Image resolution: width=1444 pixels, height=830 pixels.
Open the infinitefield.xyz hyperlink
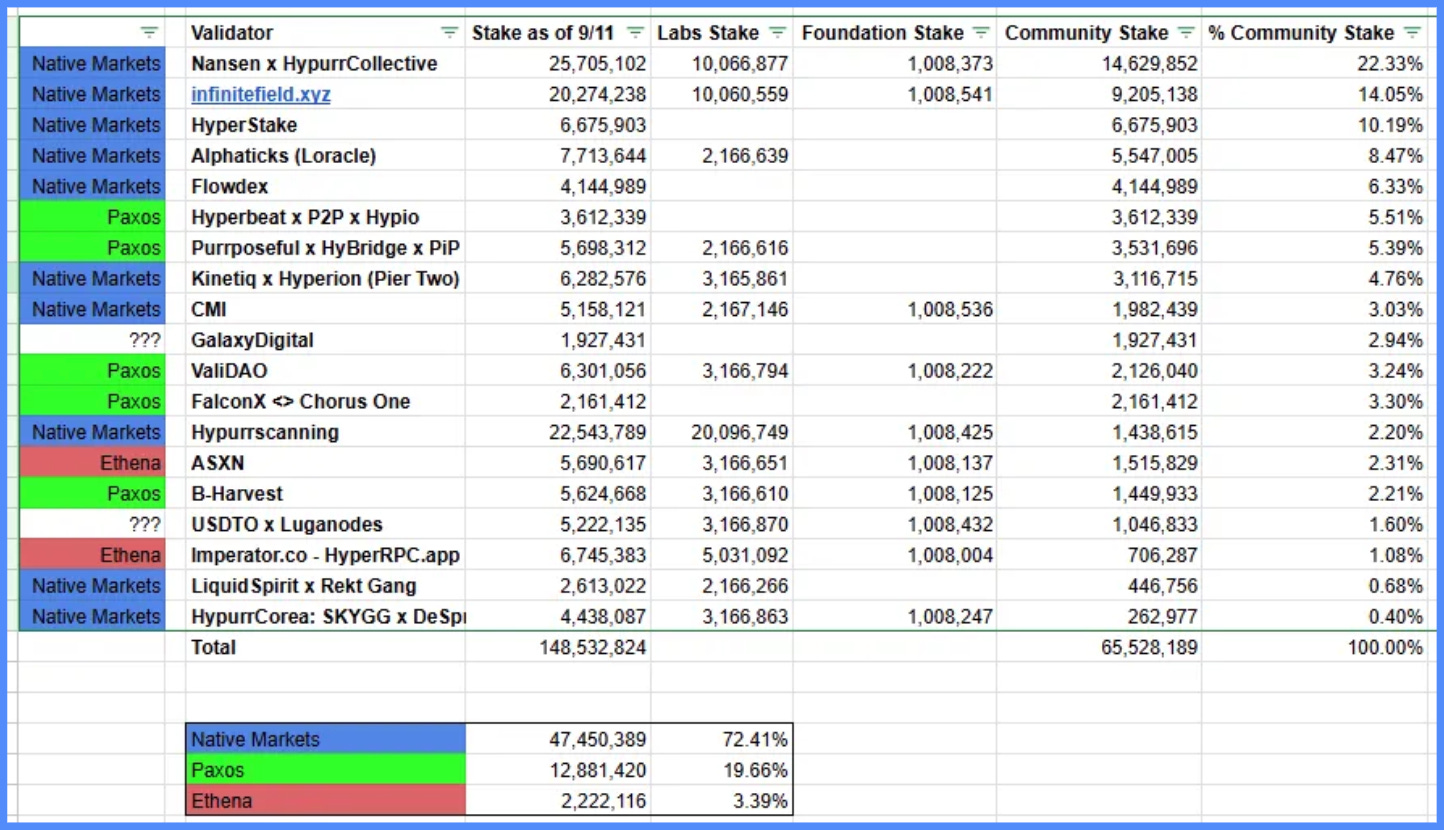pyautogui.click(x=261, y=95)
